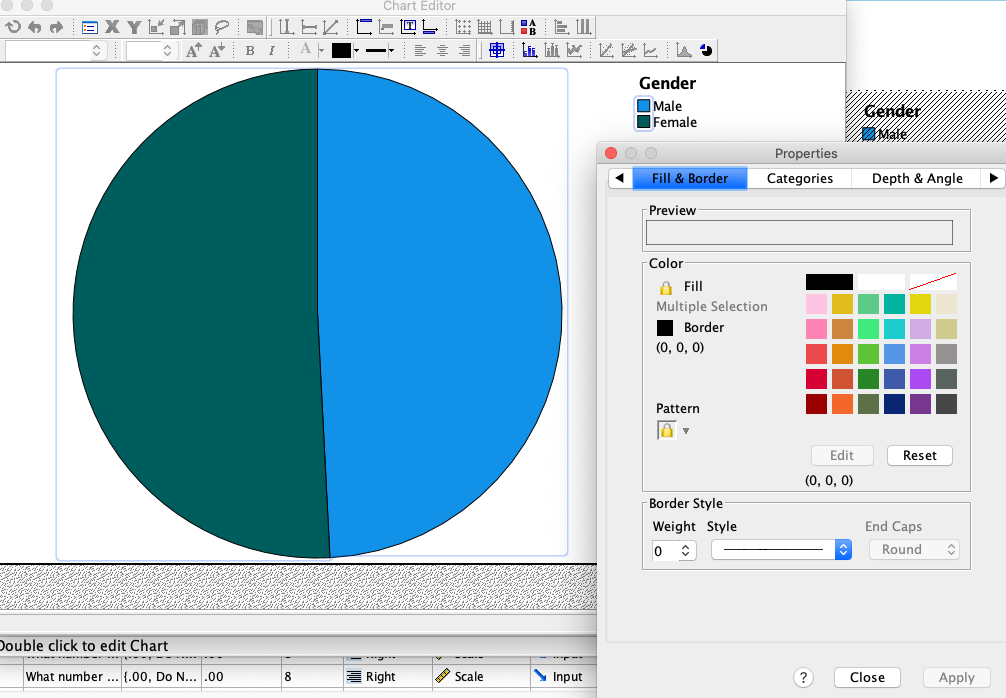Click the Edit color button
Screen dimensions: 1006x698
click(x=842, y=455)
